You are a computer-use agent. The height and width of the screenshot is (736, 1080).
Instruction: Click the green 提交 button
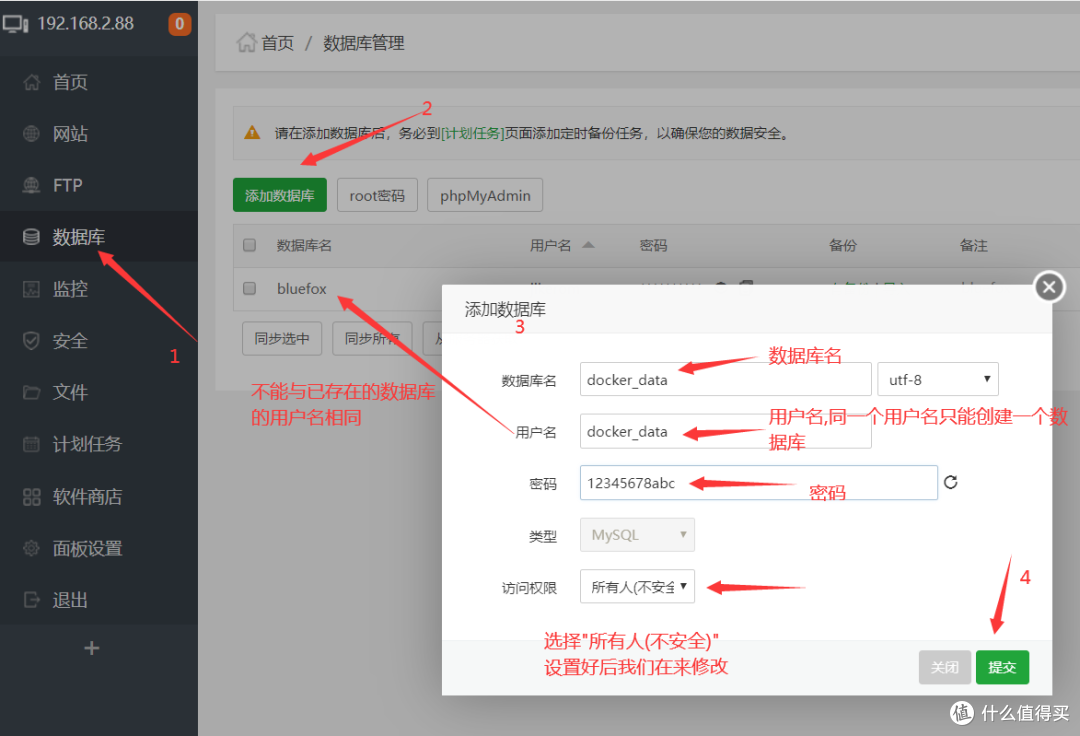[x=1002, y=666]
